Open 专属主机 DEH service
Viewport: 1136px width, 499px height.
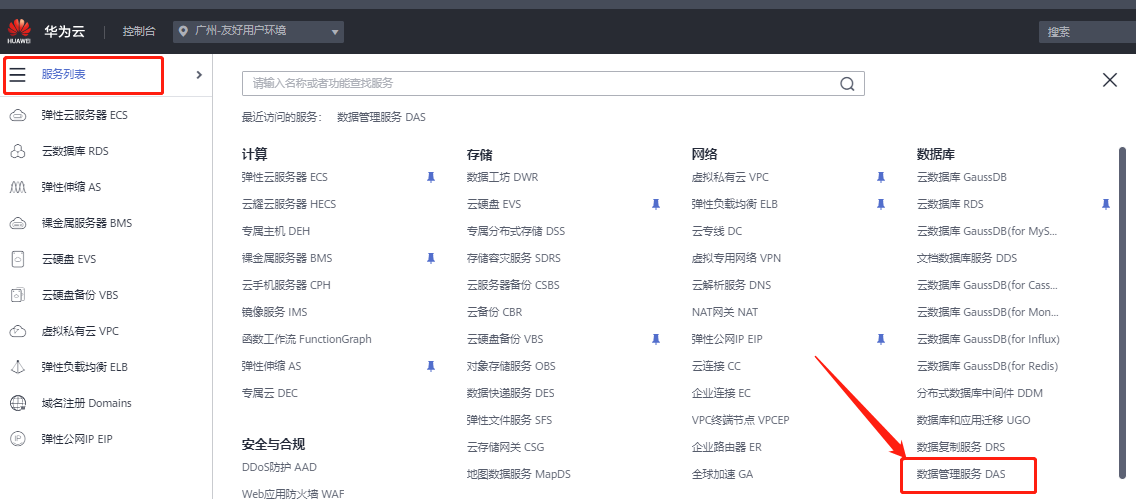click(276, 231)
